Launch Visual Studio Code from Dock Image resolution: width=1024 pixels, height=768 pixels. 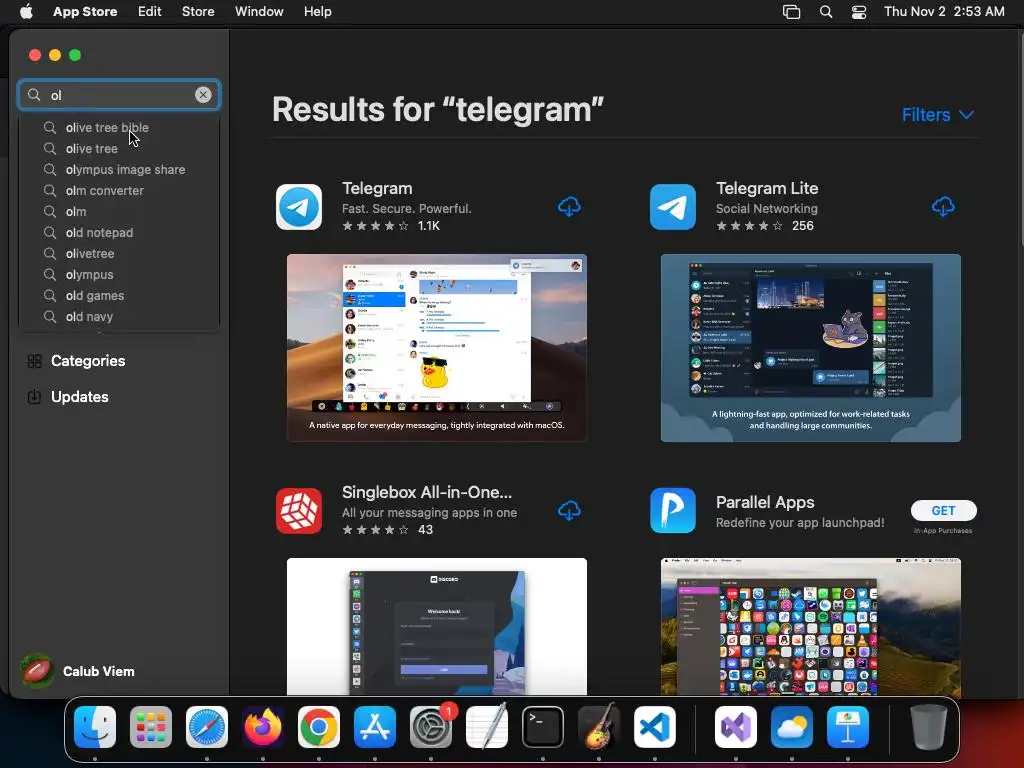tap(655, 727)
